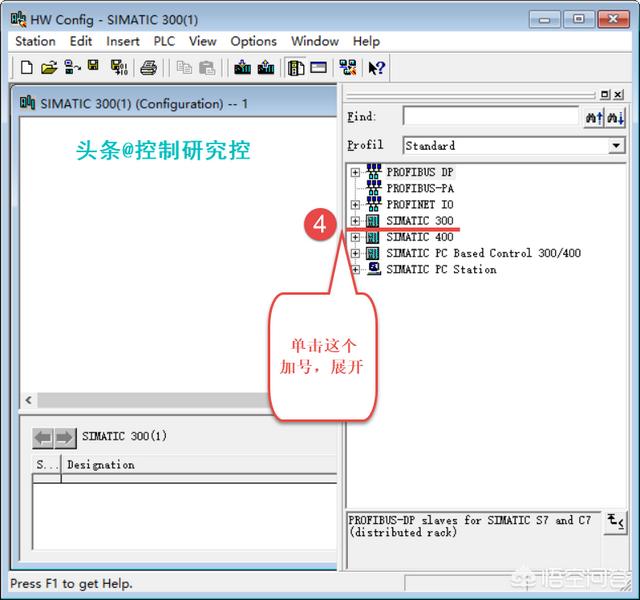Click the Save and Compile icon
This screenshot has width=640, height=600.
coord(119,67)
